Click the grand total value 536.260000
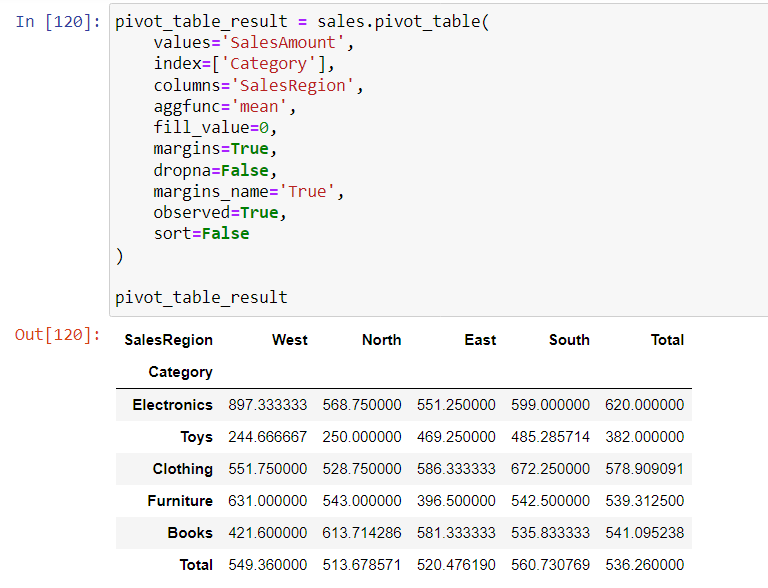 pos(645,565)
